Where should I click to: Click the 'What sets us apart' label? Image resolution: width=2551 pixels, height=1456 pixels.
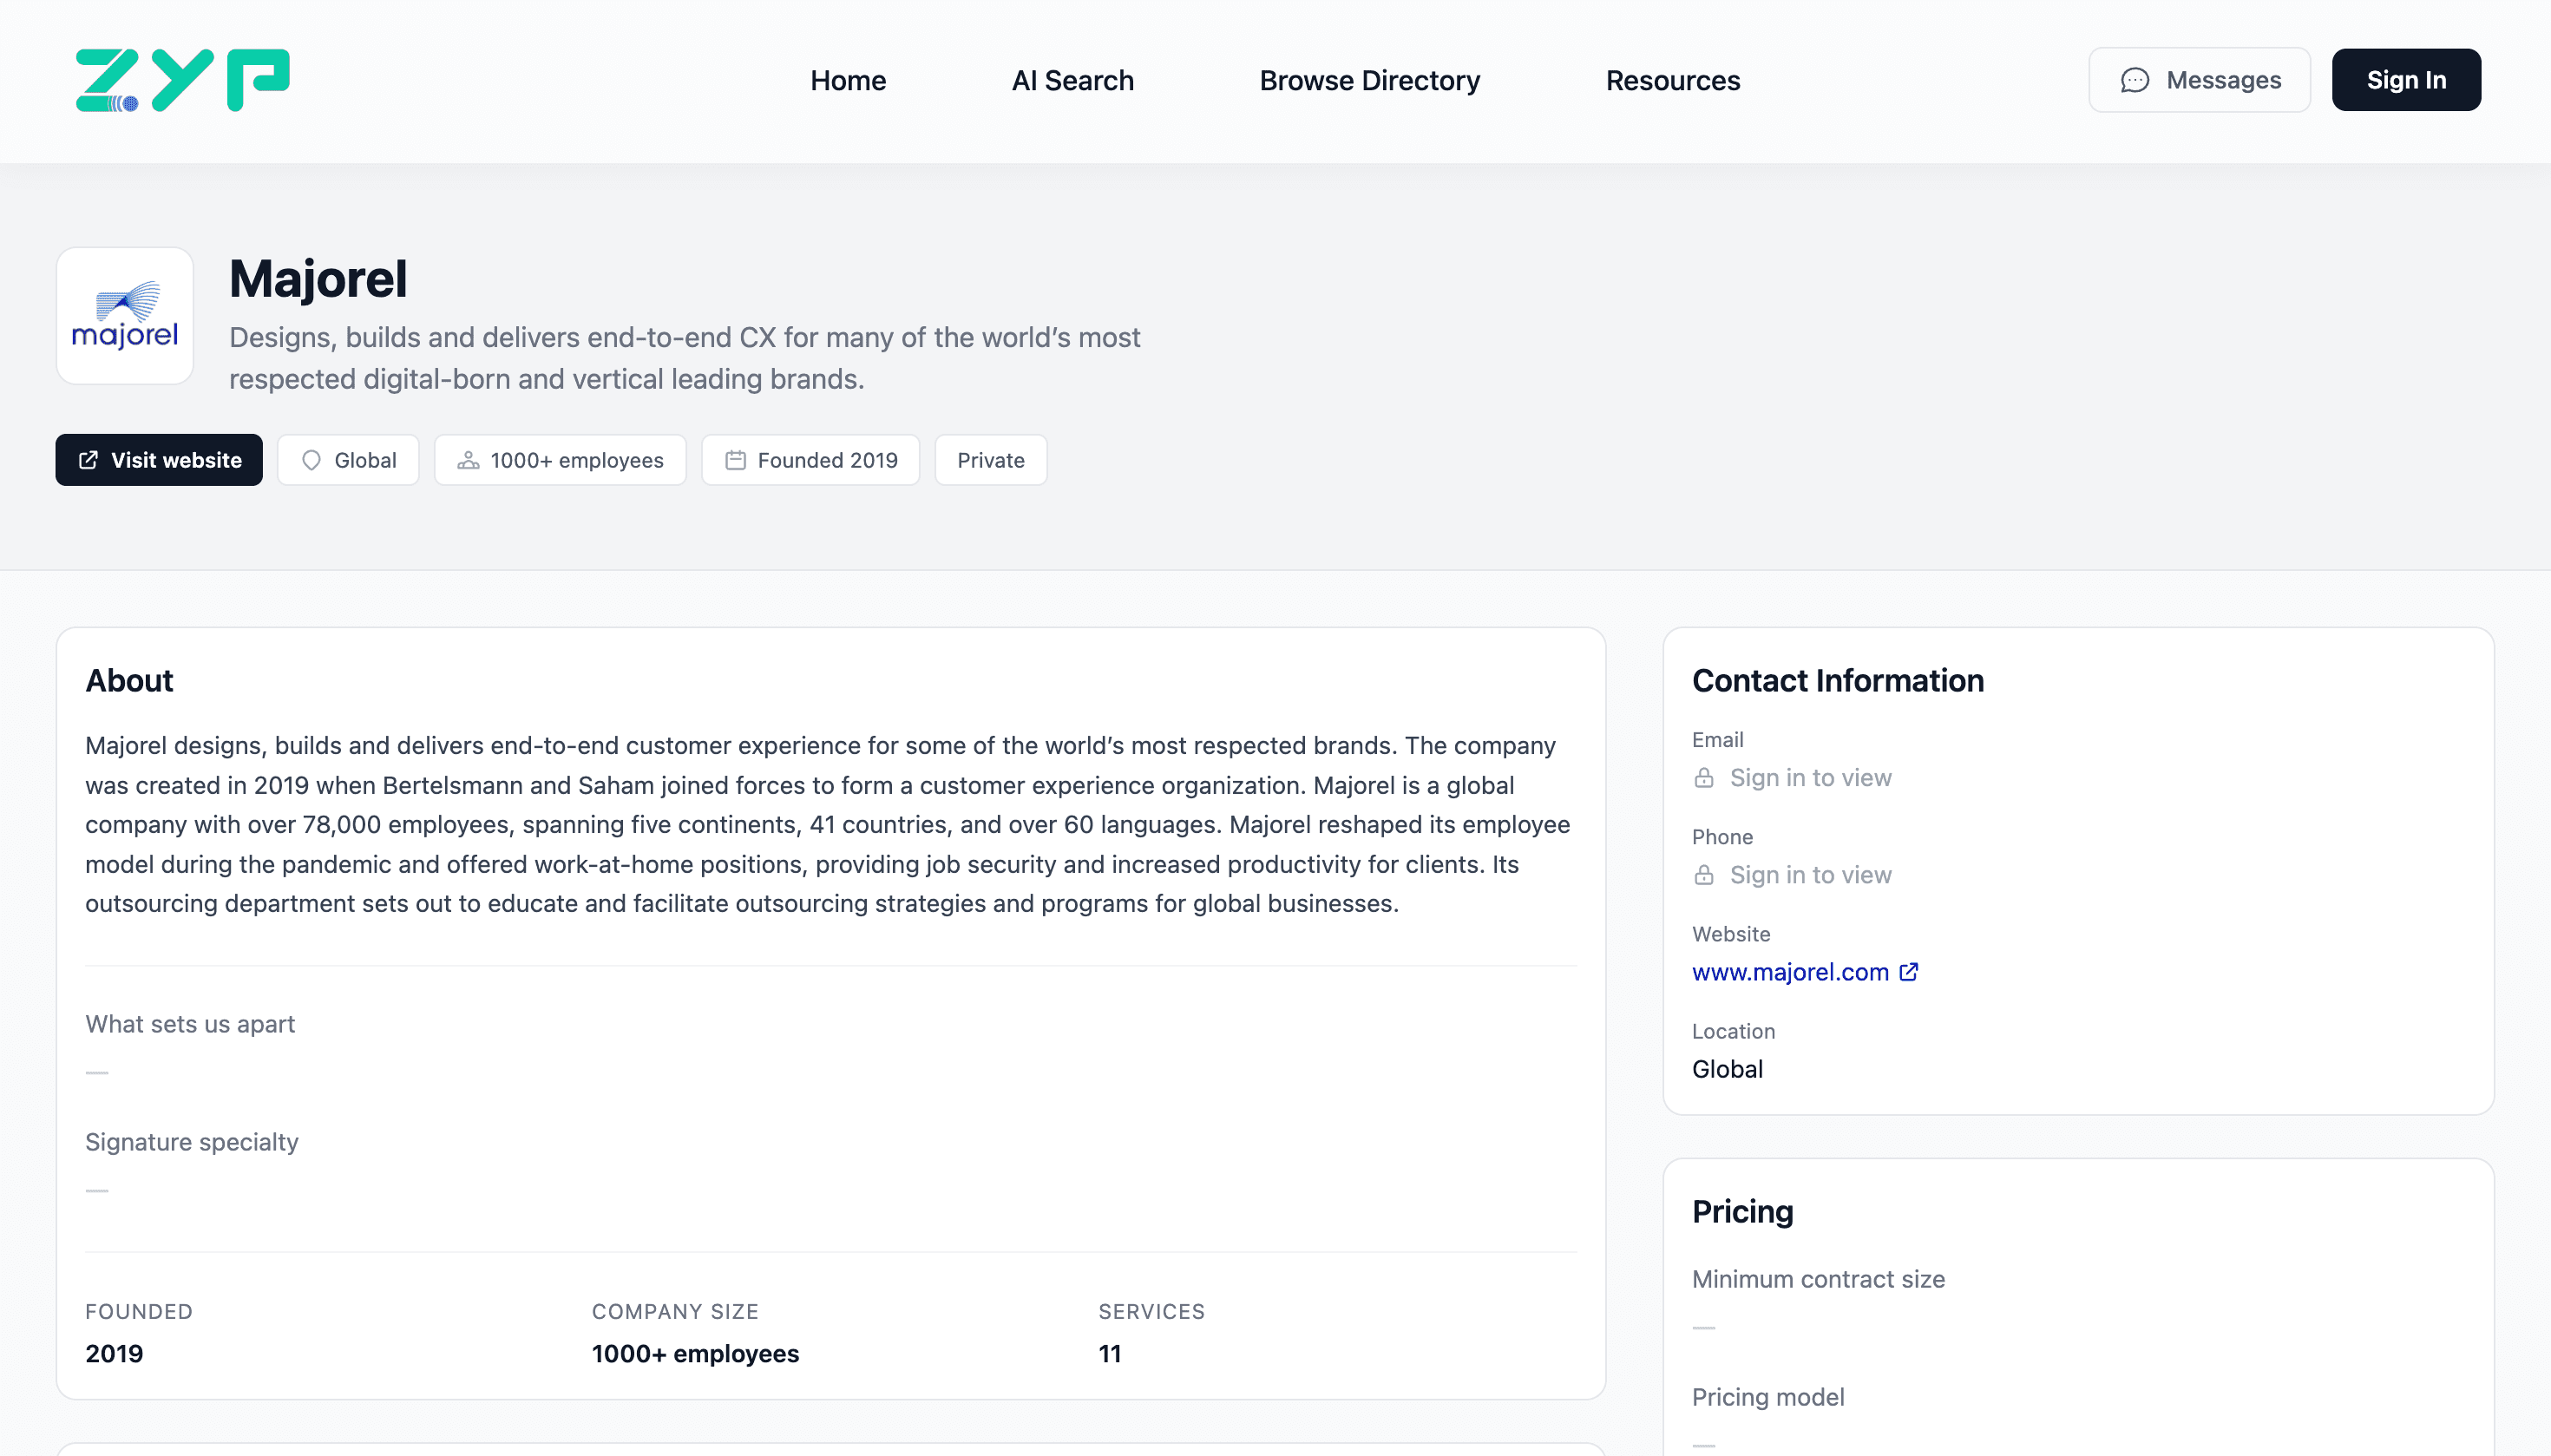click(190, 1024)
